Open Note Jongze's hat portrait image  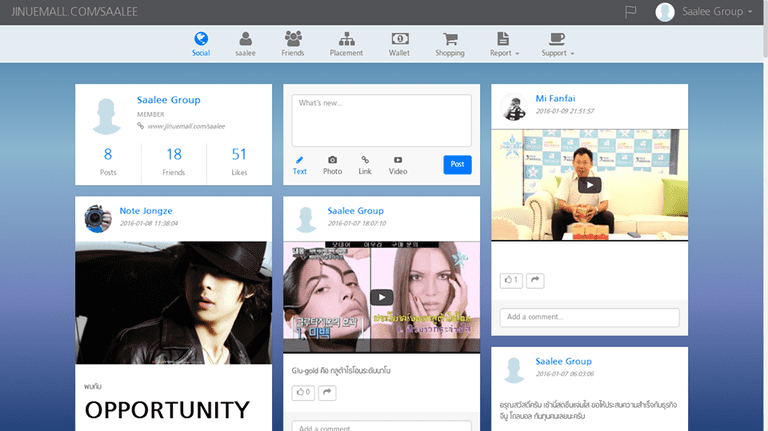173,302
